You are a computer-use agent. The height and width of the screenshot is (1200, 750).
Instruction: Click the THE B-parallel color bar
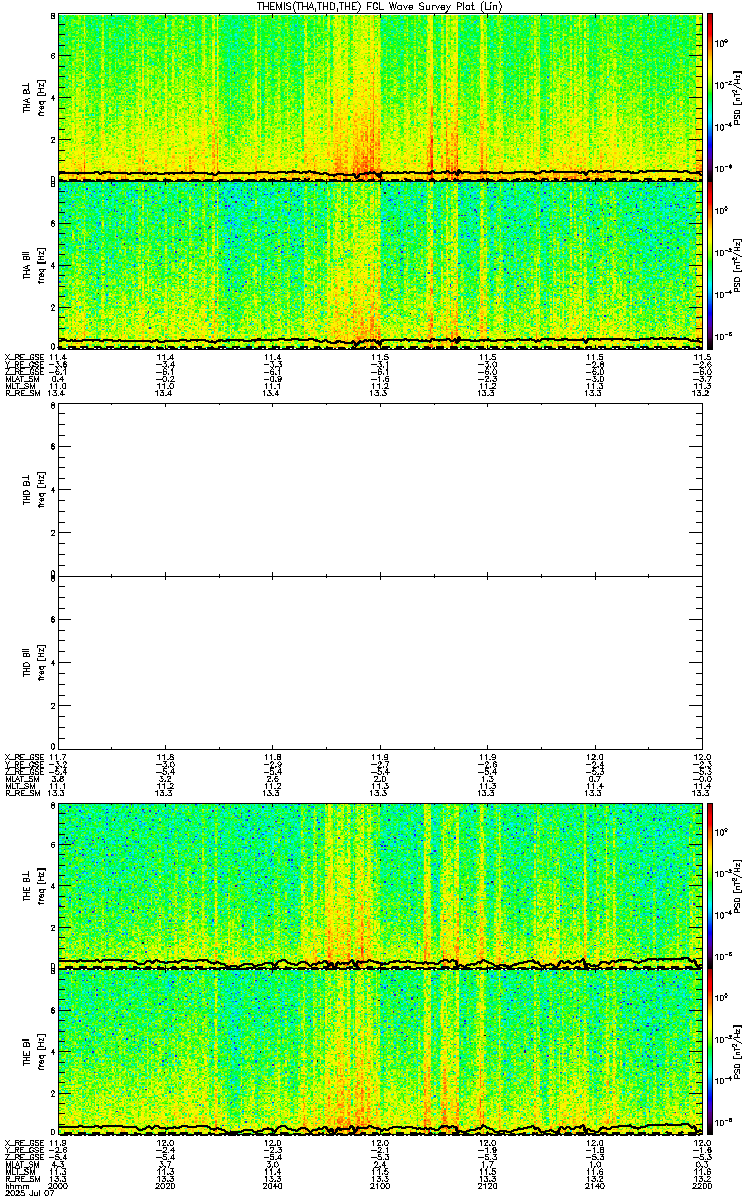point(711,1053)
